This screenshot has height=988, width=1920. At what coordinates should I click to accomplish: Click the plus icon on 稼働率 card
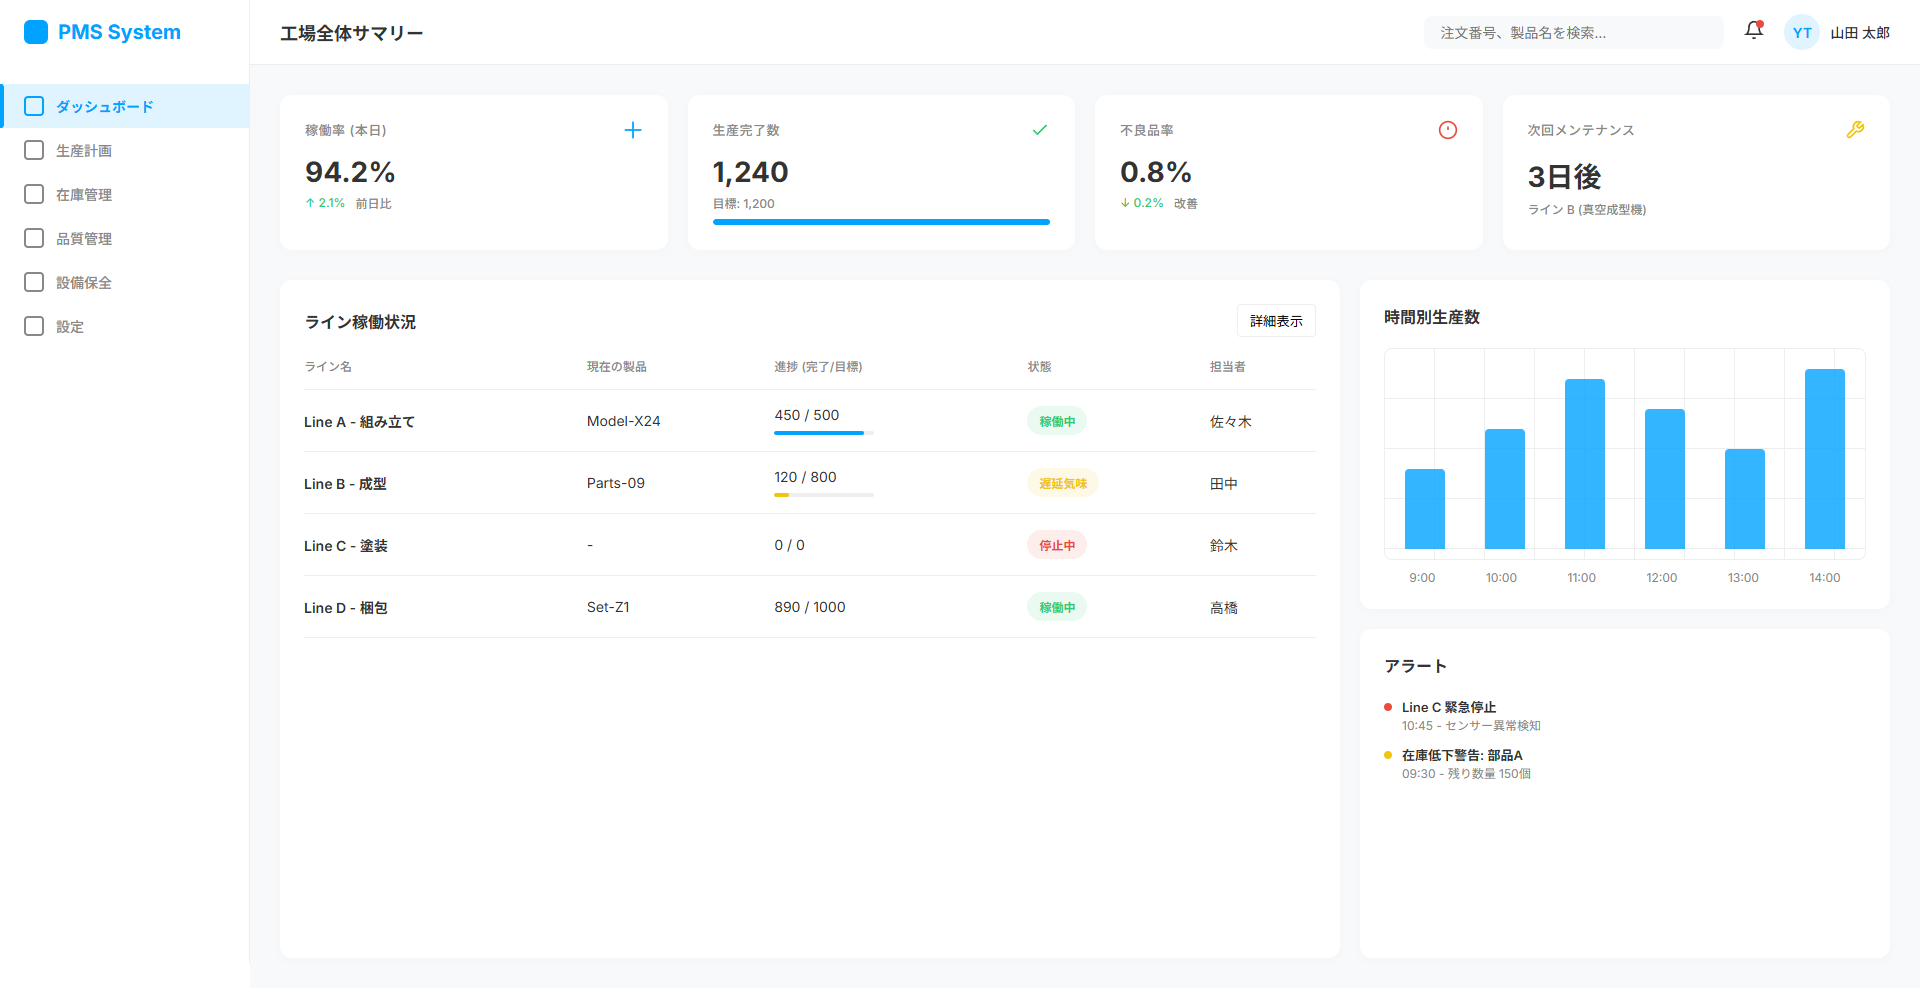coord(632,130)
